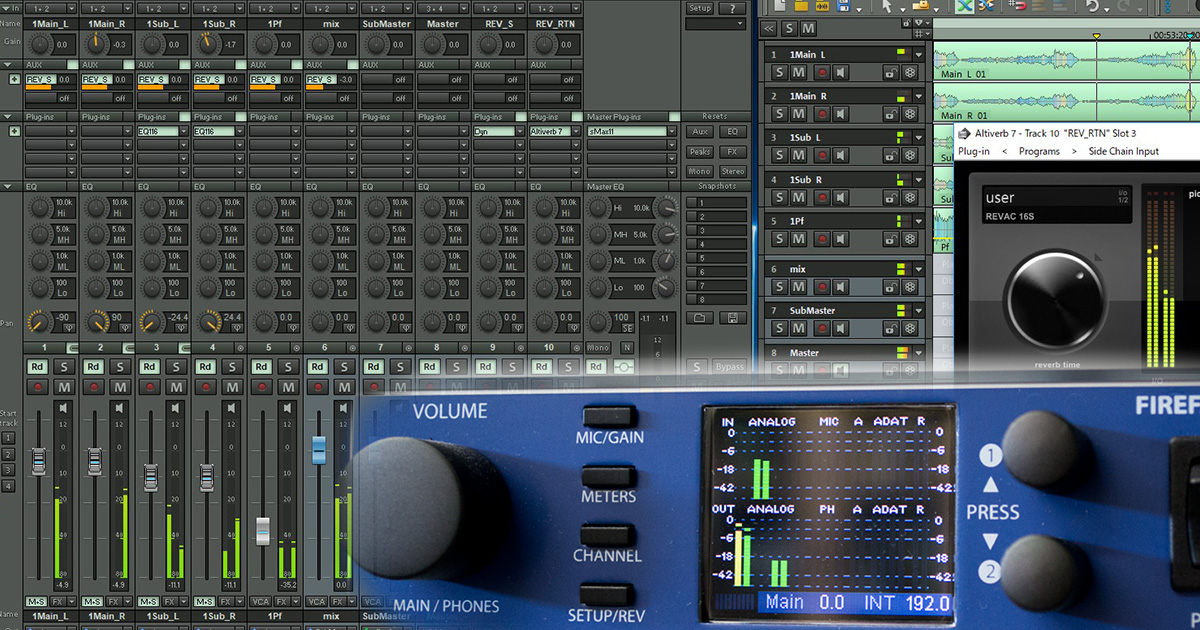
Task: Go to previous program in Altiverb
Action: tap(1004, 151)
